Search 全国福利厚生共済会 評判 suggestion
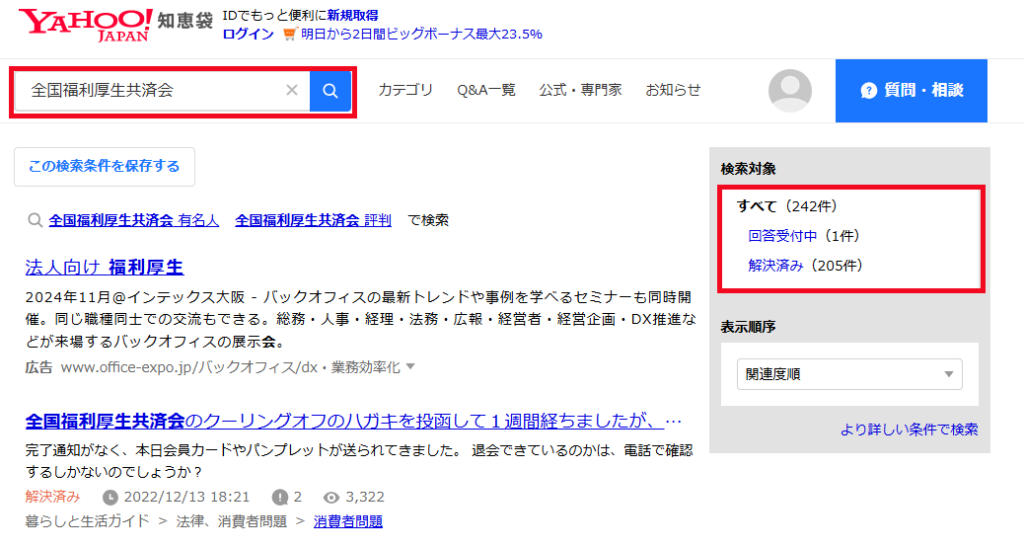1024x548 pixels. point(313,220)
